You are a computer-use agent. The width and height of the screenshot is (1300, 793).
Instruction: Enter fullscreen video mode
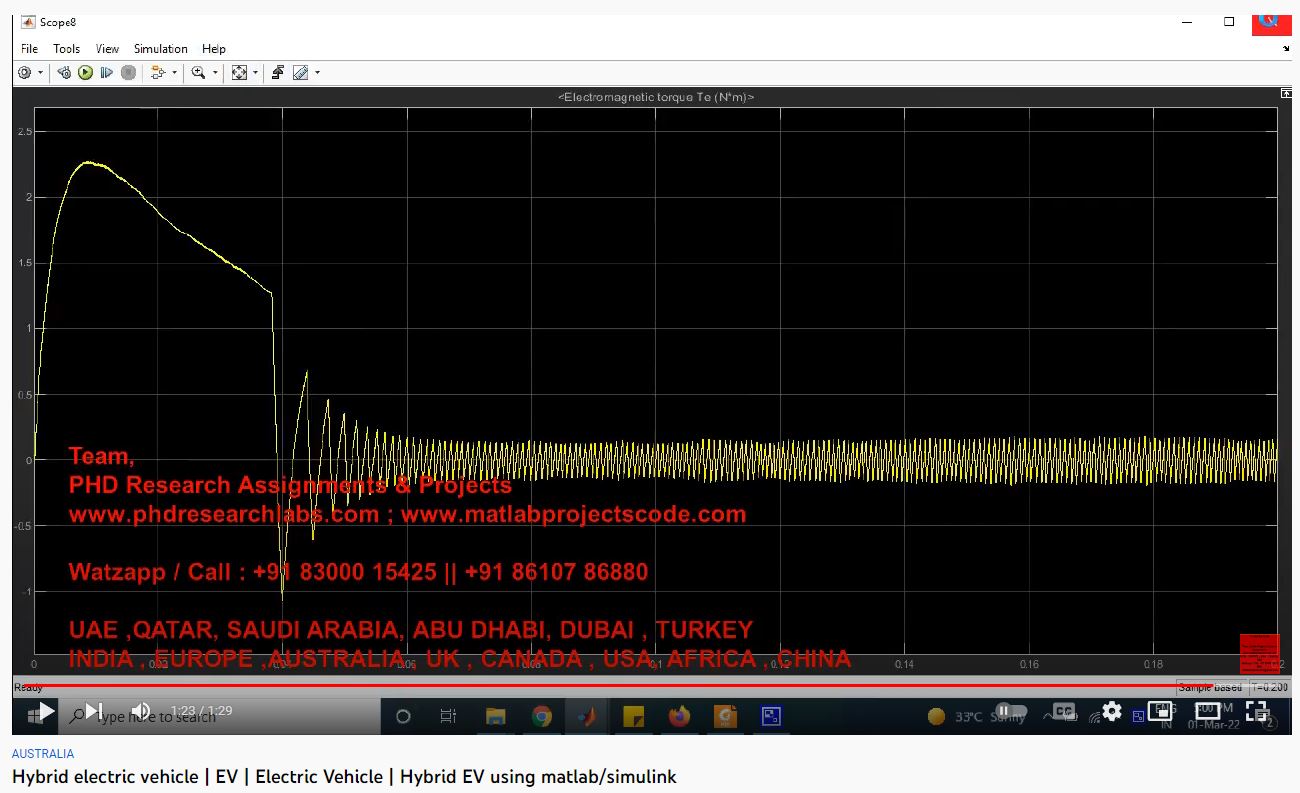(x=1257, y=712)
